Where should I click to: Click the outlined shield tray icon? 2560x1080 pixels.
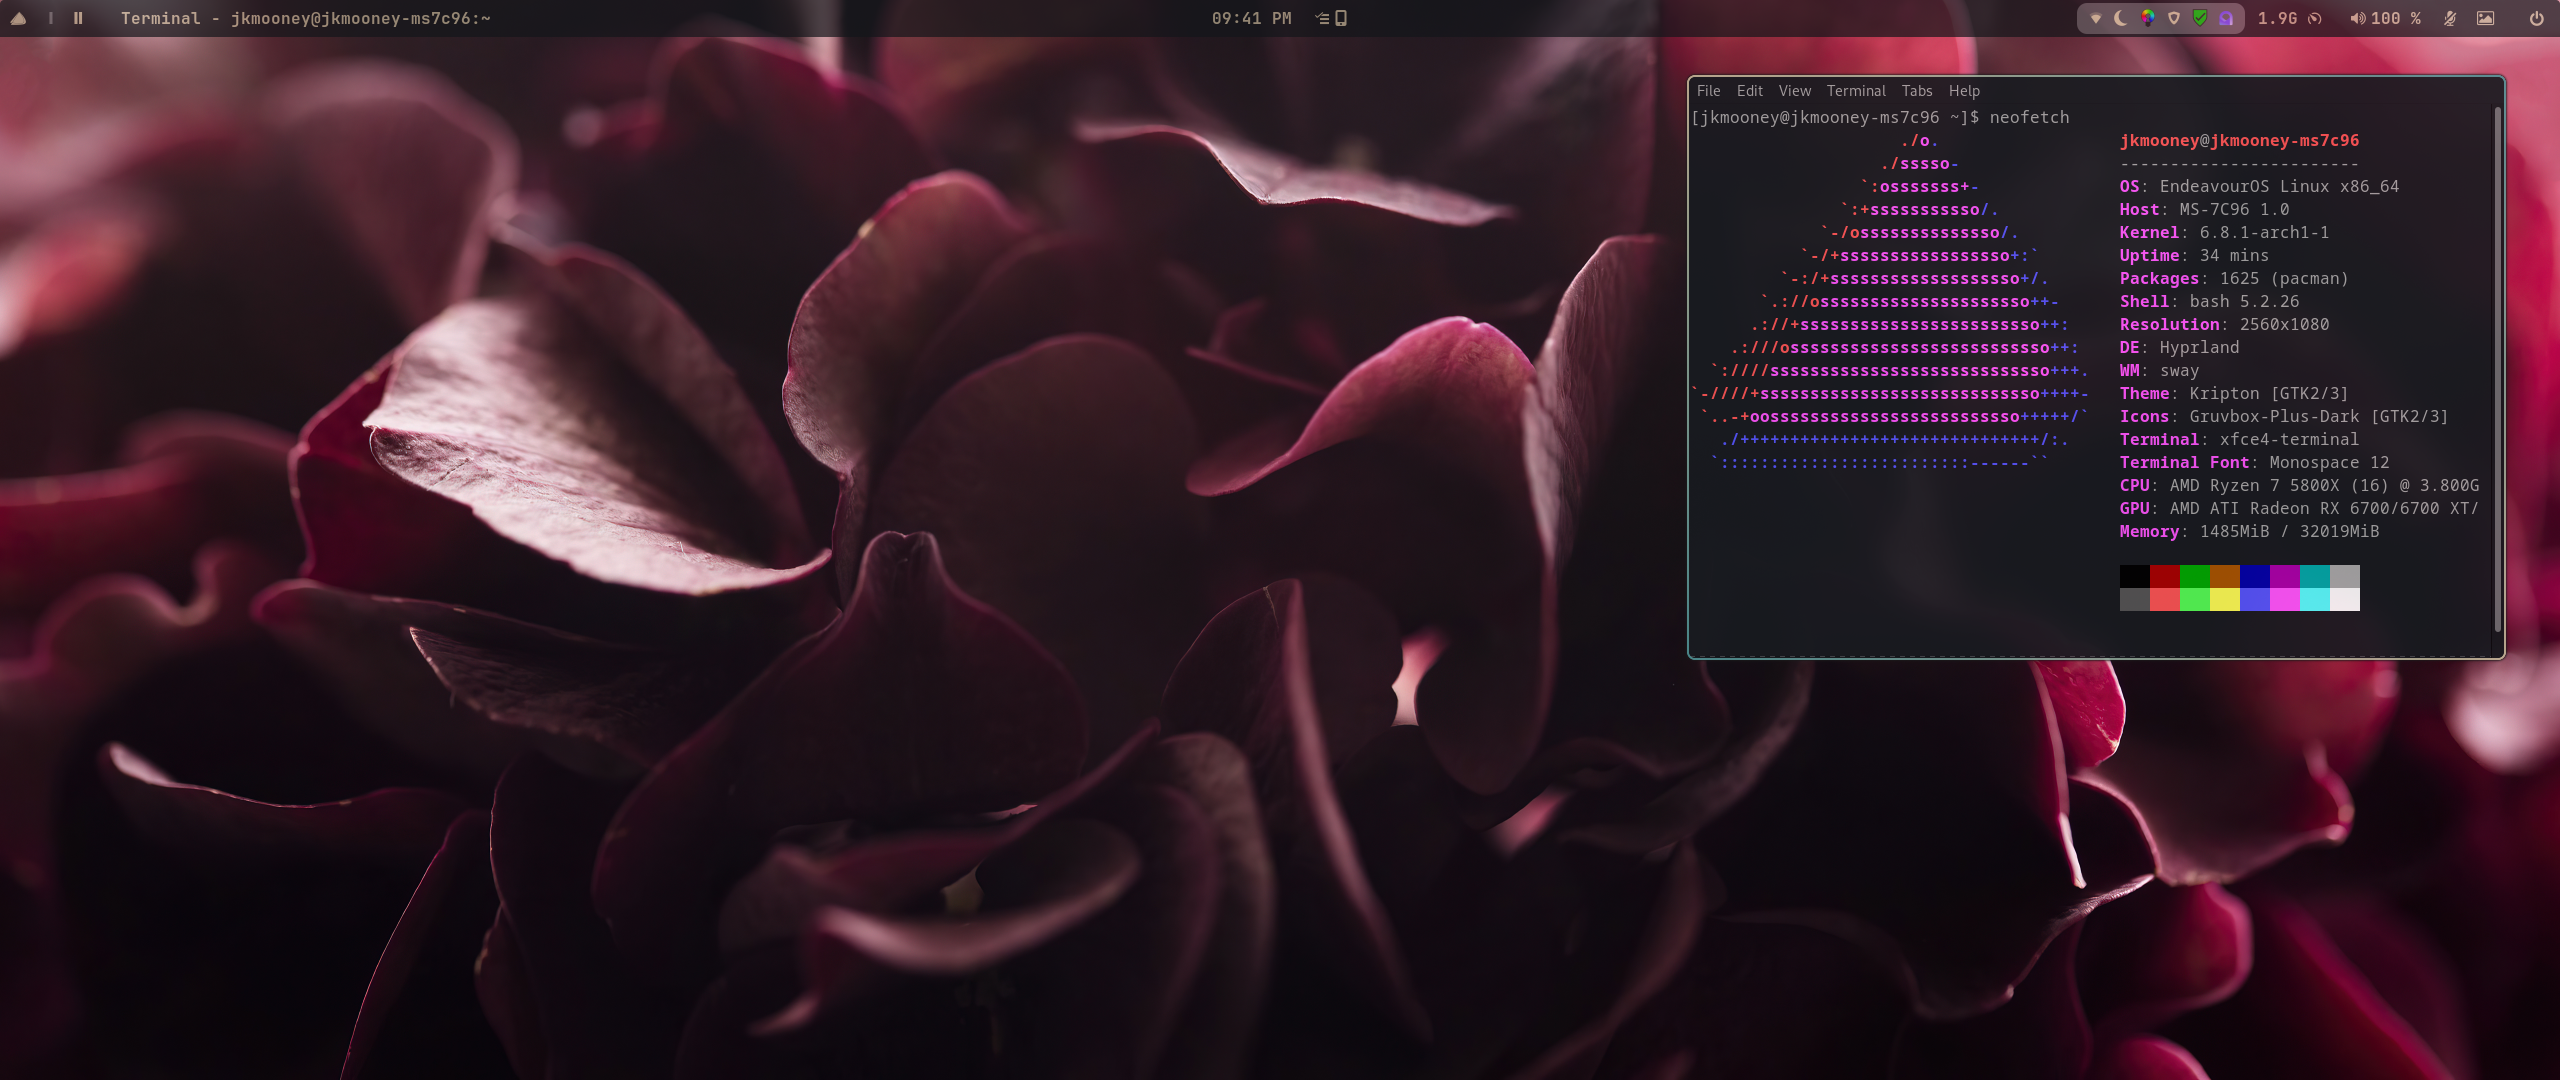tap(2173, 18)
